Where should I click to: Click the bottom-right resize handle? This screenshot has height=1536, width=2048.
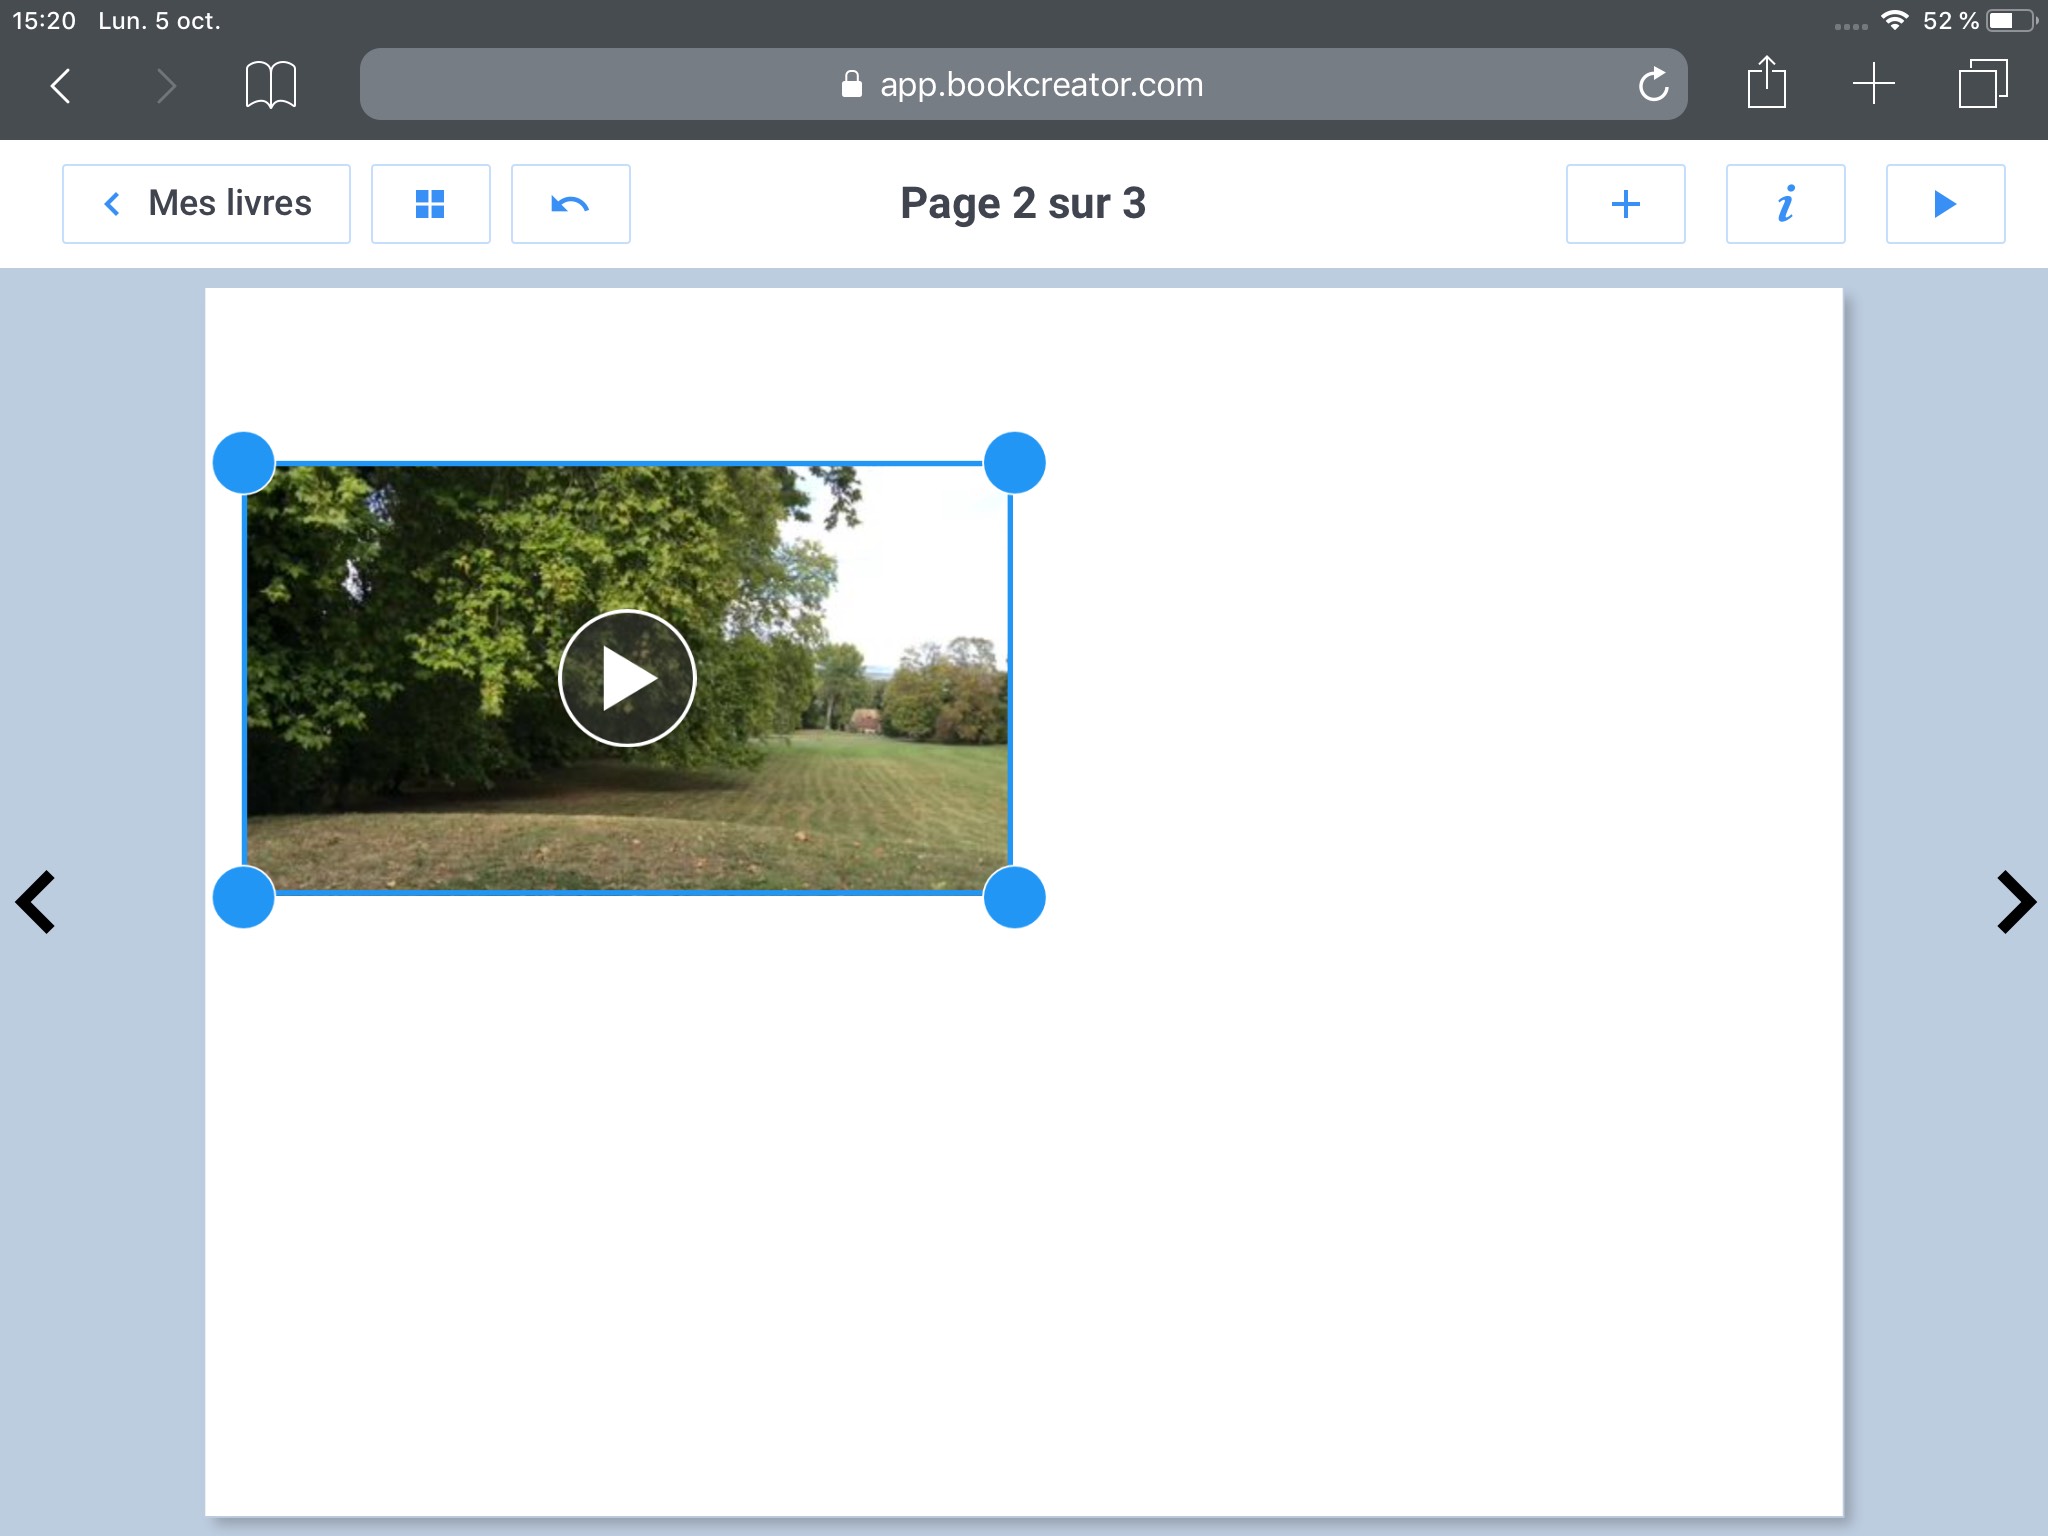1014,897
